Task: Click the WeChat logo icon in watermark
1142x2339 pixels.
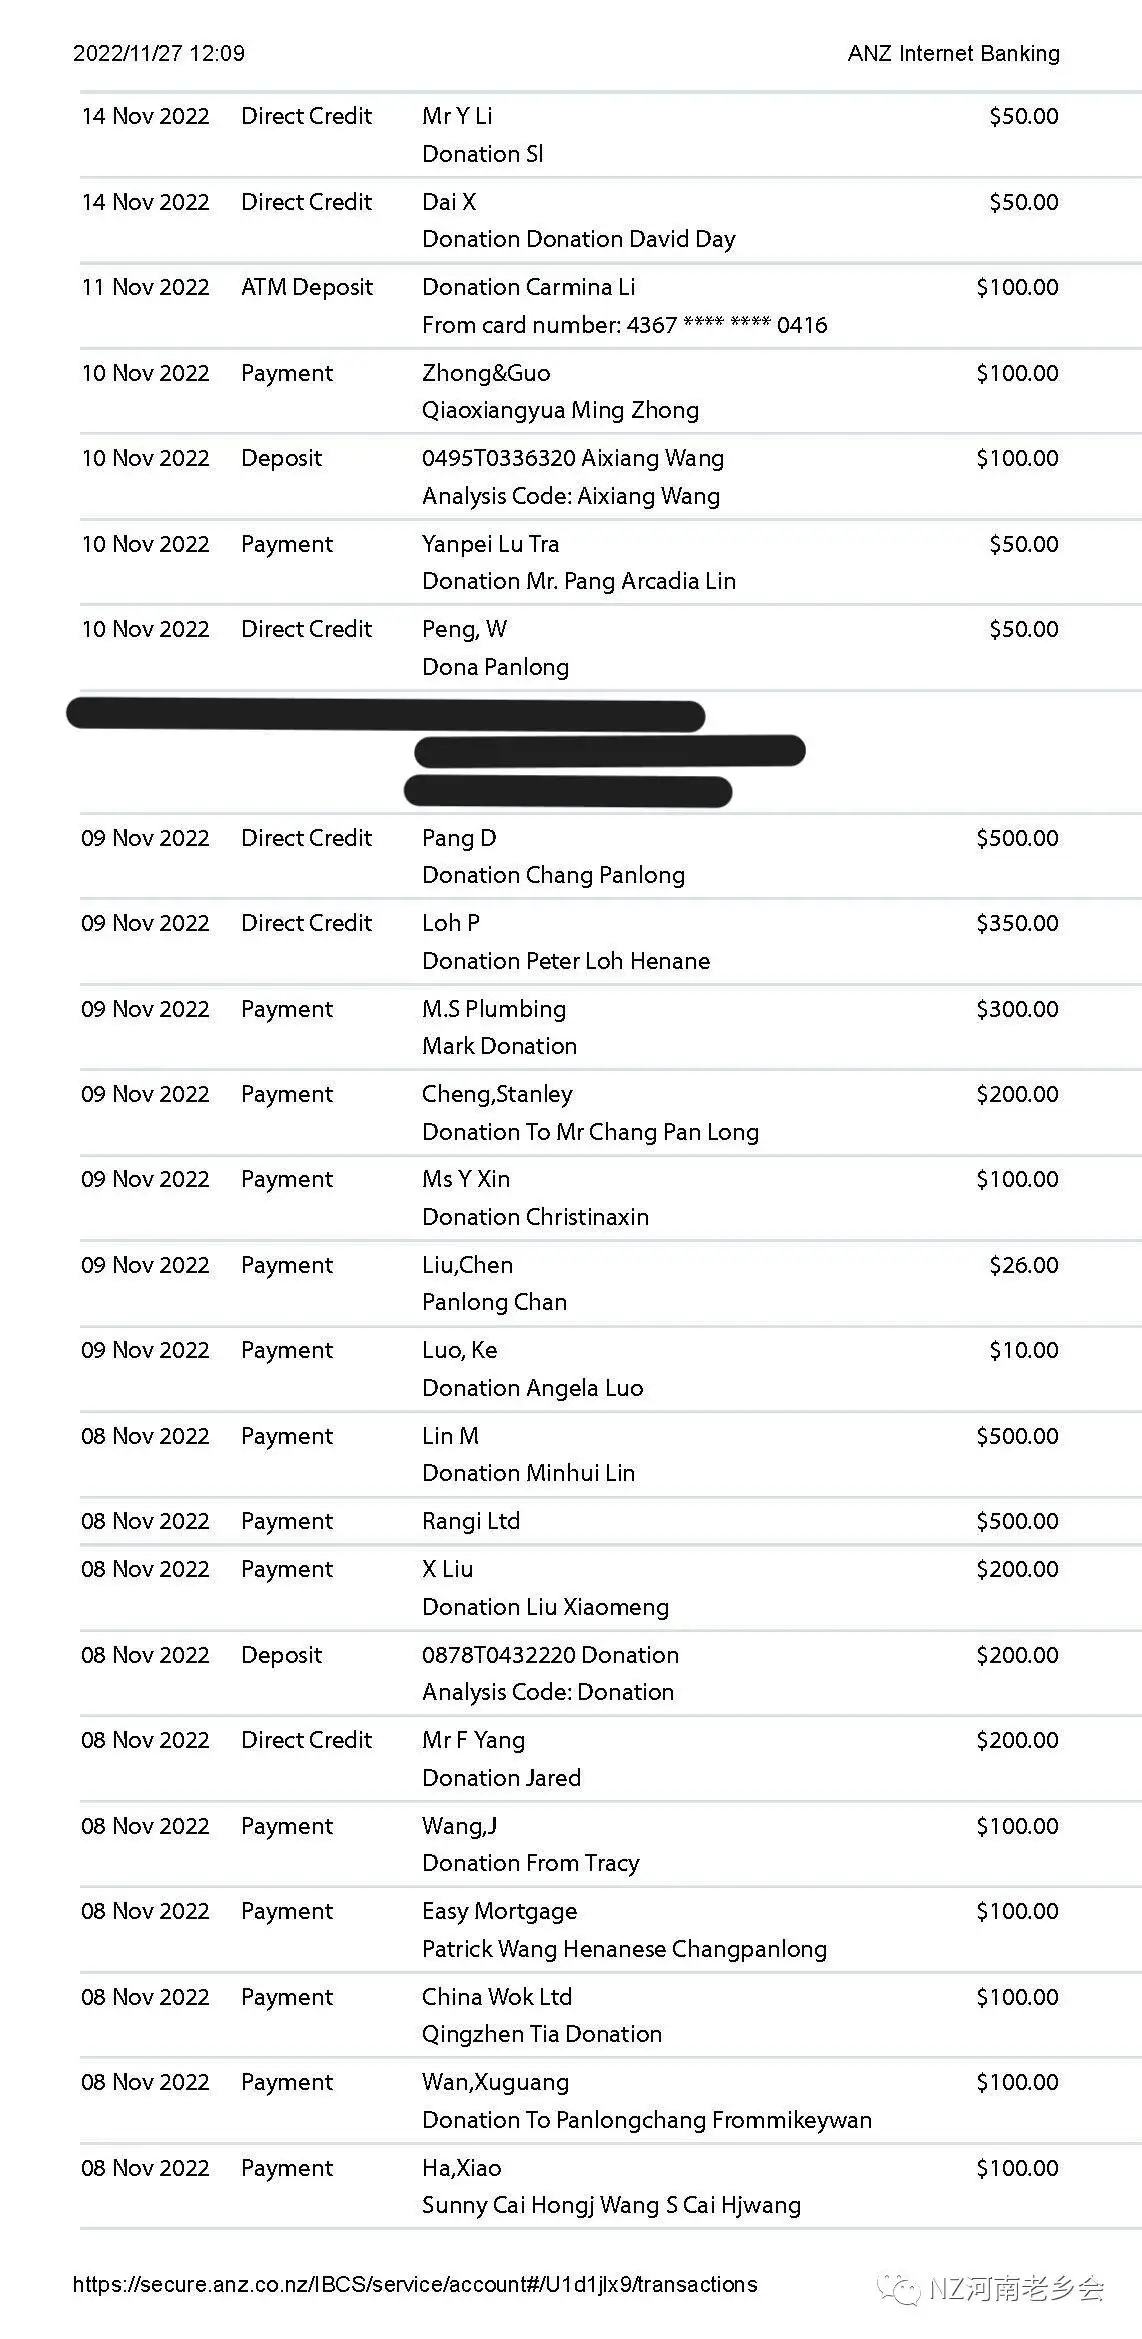Action: 898,2288
